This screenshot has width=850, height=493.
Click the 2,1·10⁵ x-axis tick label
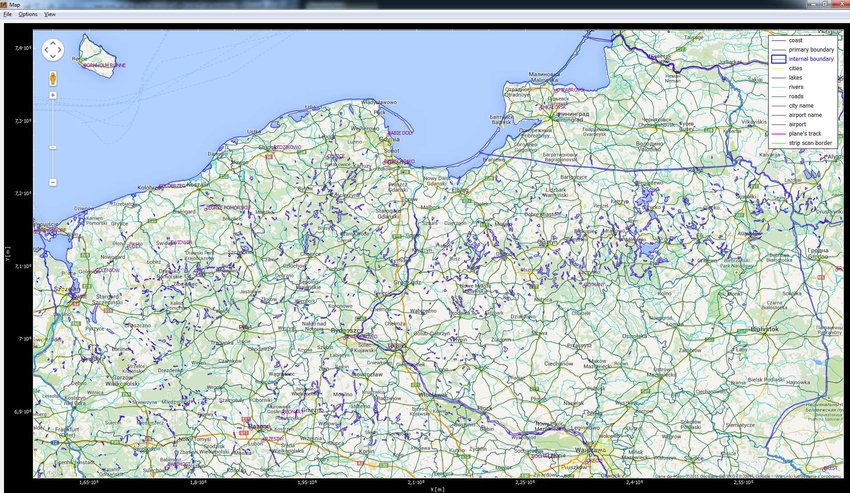415,482
